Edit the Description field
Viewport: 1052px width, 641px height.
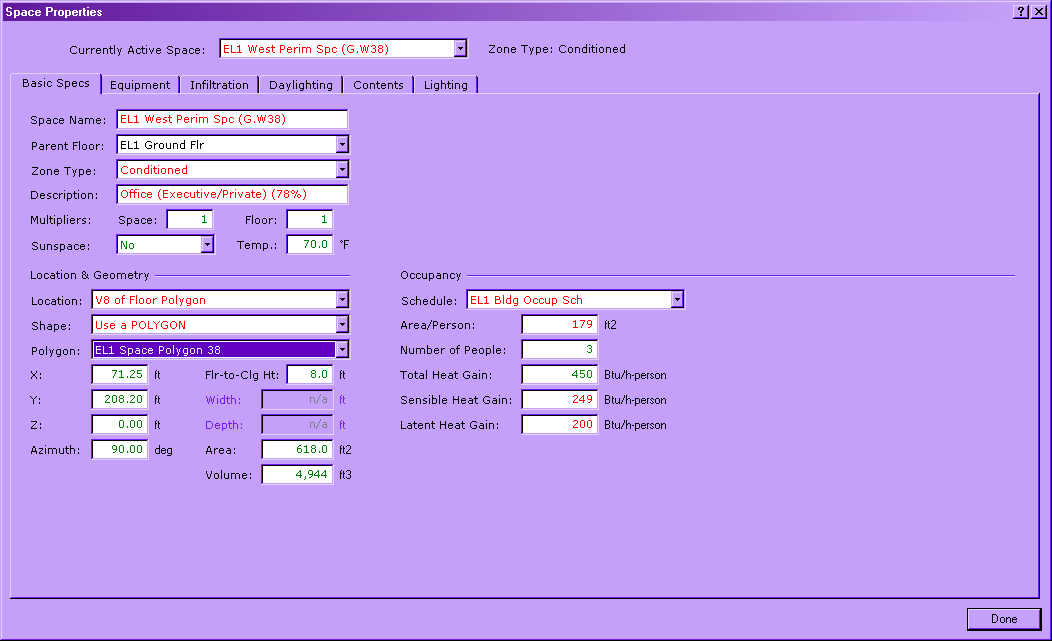[x=231, y=195]
